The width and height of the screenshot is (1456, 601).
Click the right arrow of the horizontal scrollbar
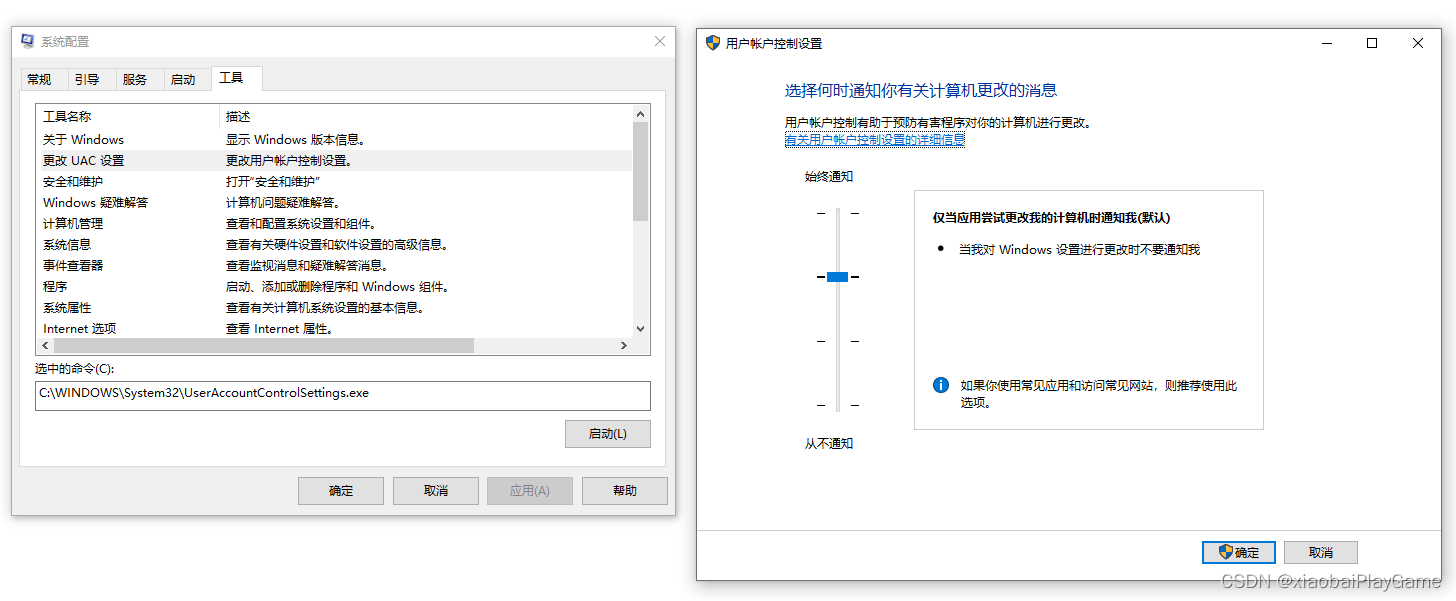tap(623, 344)
